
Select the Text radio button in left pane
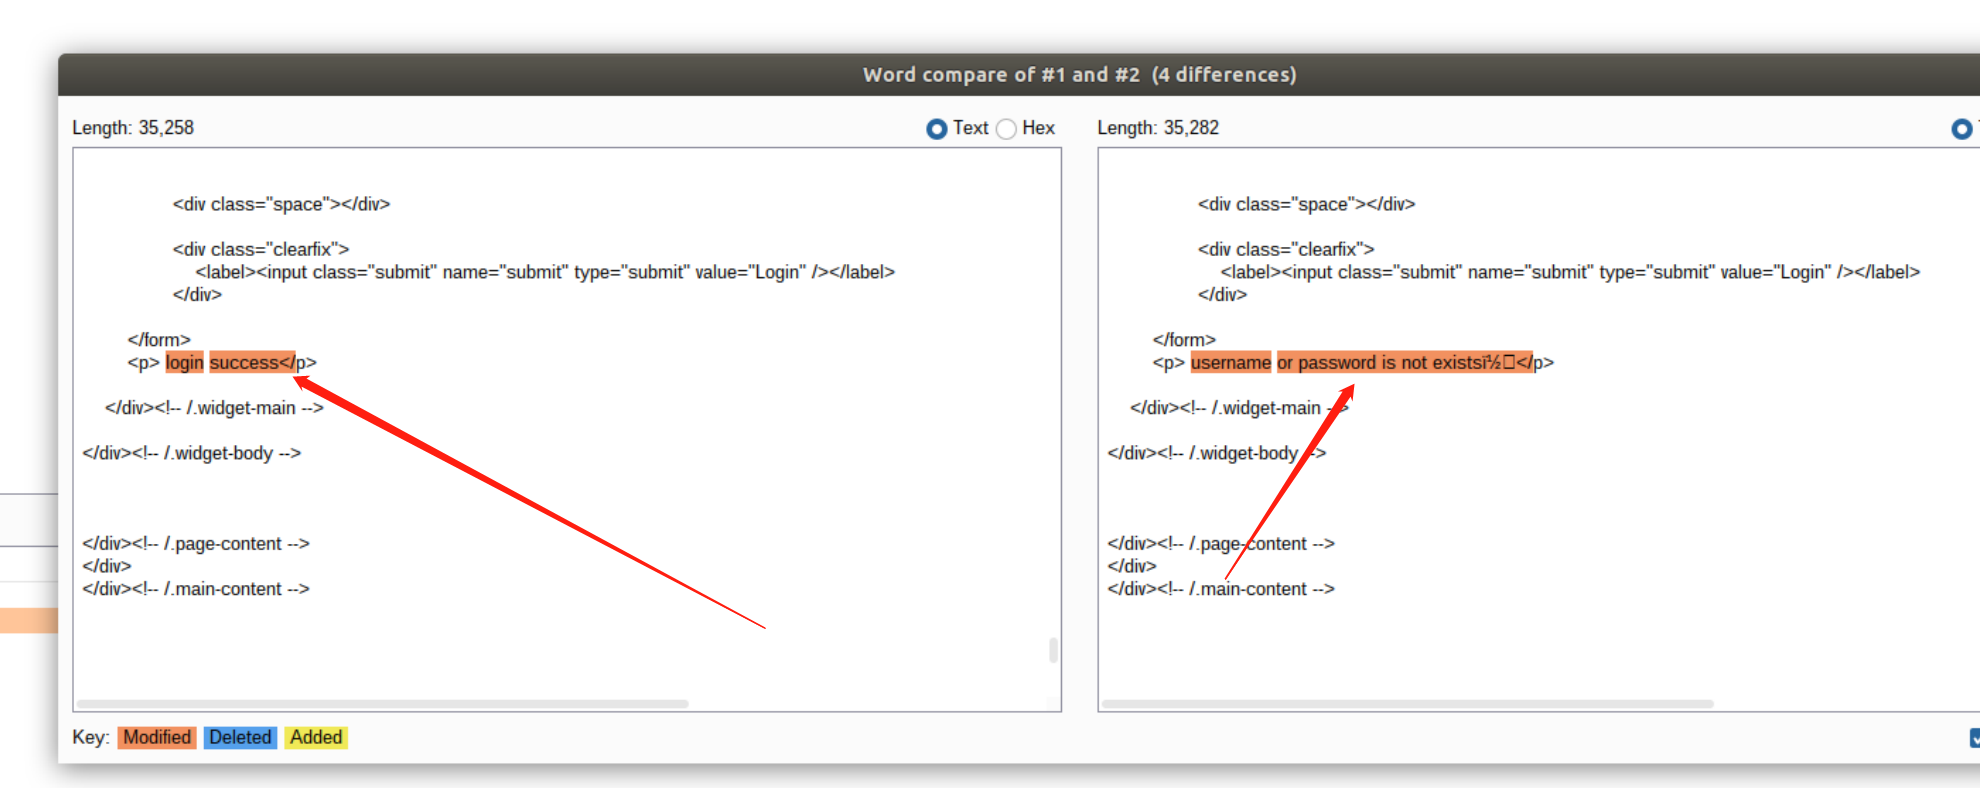(x=936, y=129)
